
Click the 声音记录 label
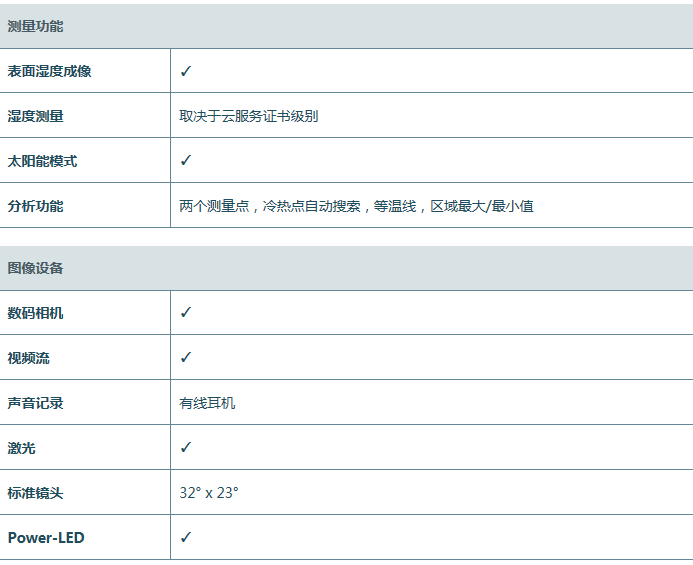(x=35, y=403)
